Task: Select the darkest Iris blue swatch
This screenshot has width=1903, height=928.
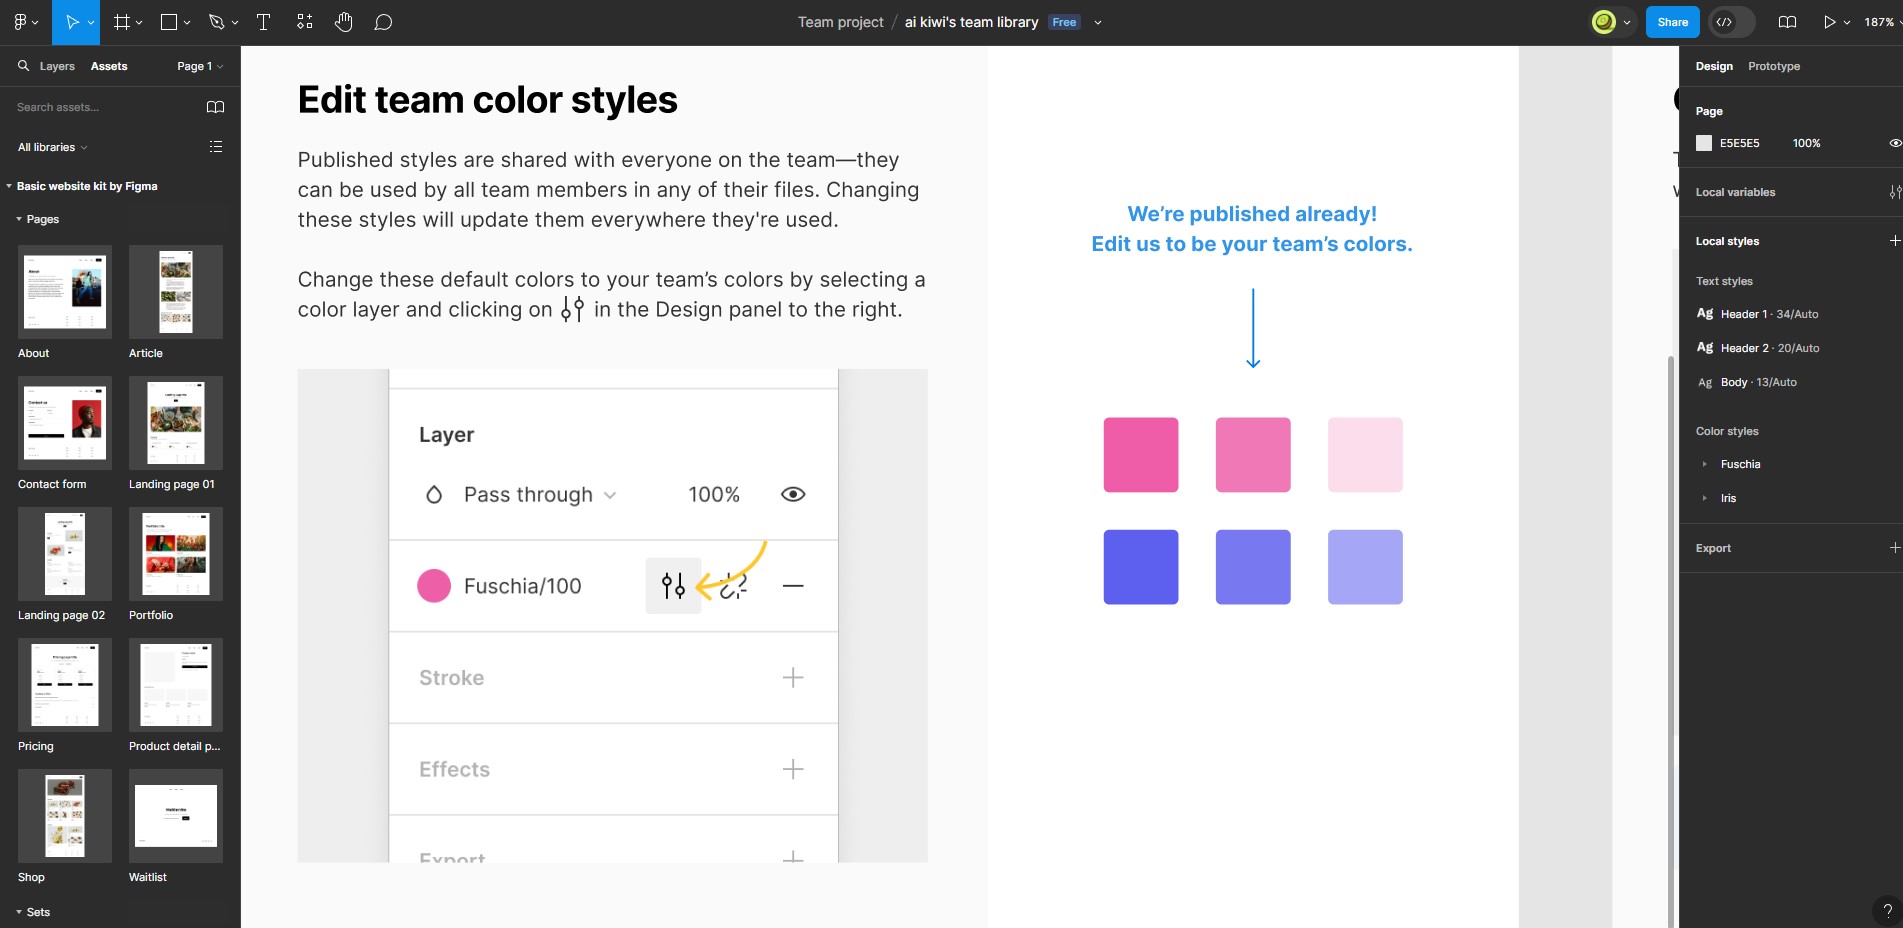Action: pos(1141,567)
